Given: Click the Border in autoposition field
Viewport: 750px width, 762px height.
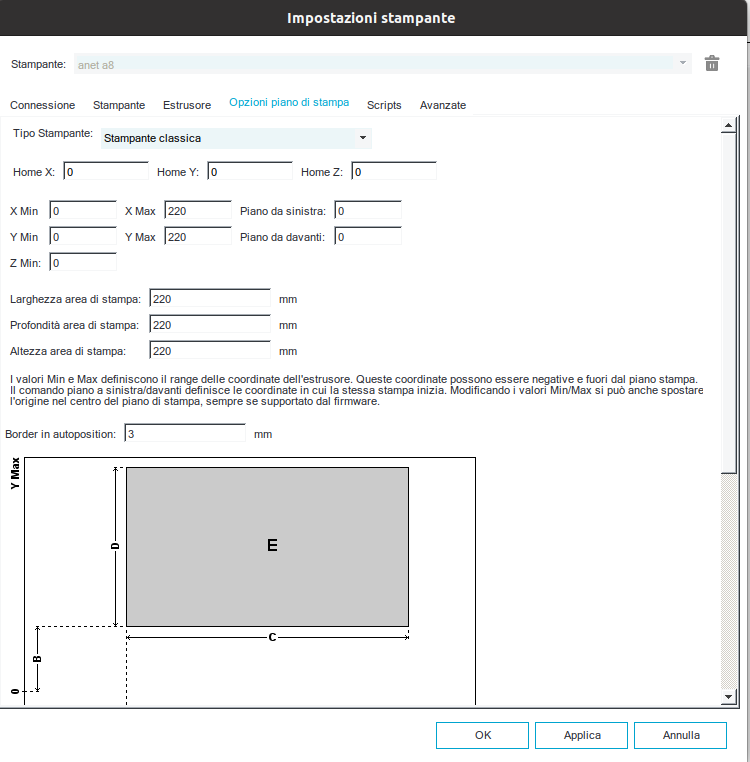Looking at the screenshot, I should (x=185, y=433).
